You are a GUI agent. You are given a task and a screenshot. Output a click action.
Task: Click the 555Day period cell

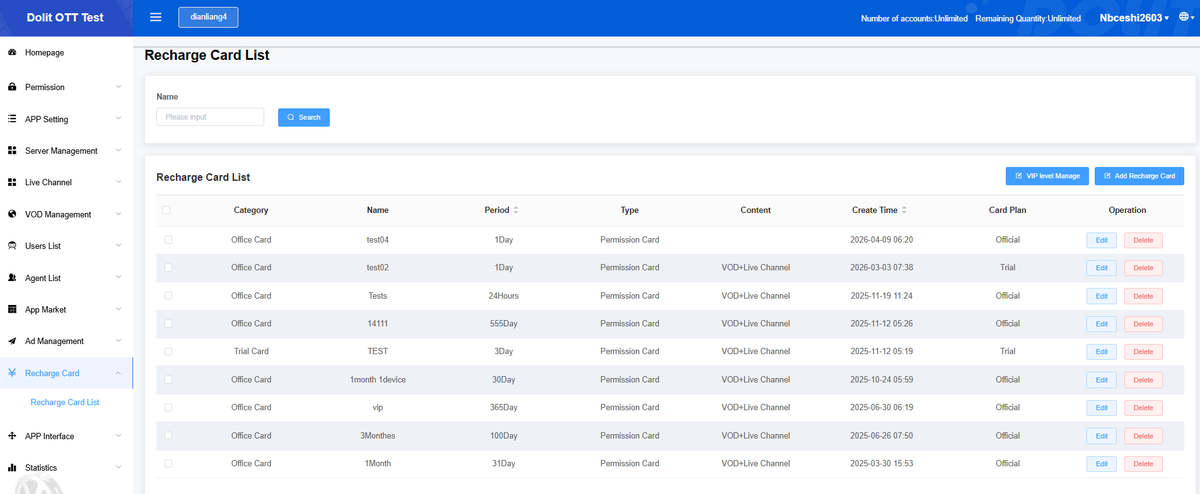(503, 323)
